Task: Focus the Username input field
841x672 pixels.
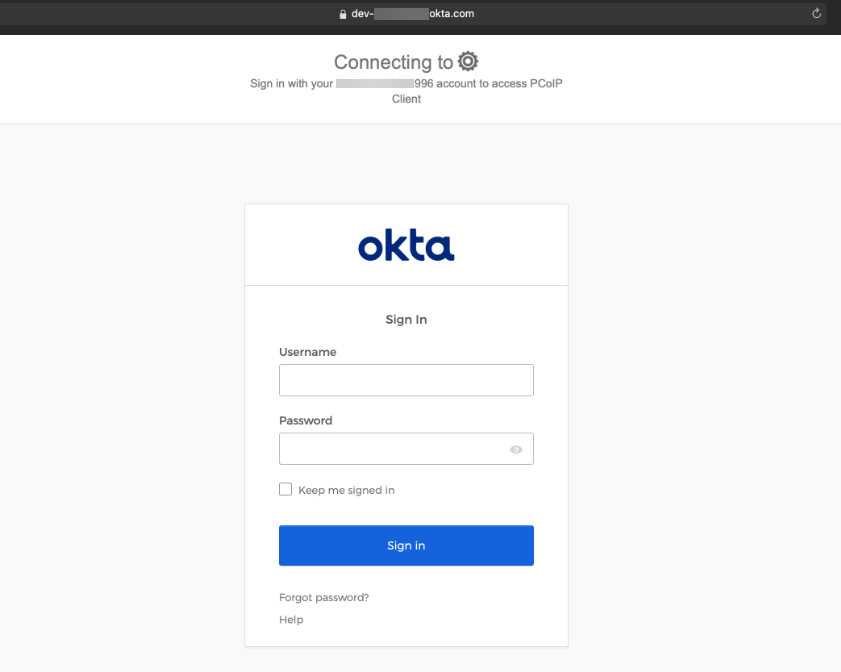Action: pos(406,380)
